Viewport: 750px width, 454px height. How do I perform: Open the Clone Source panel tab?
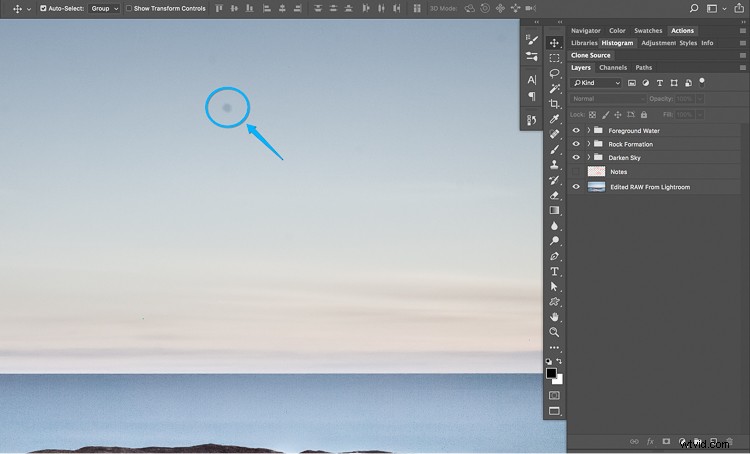click(x=590, y=55)
